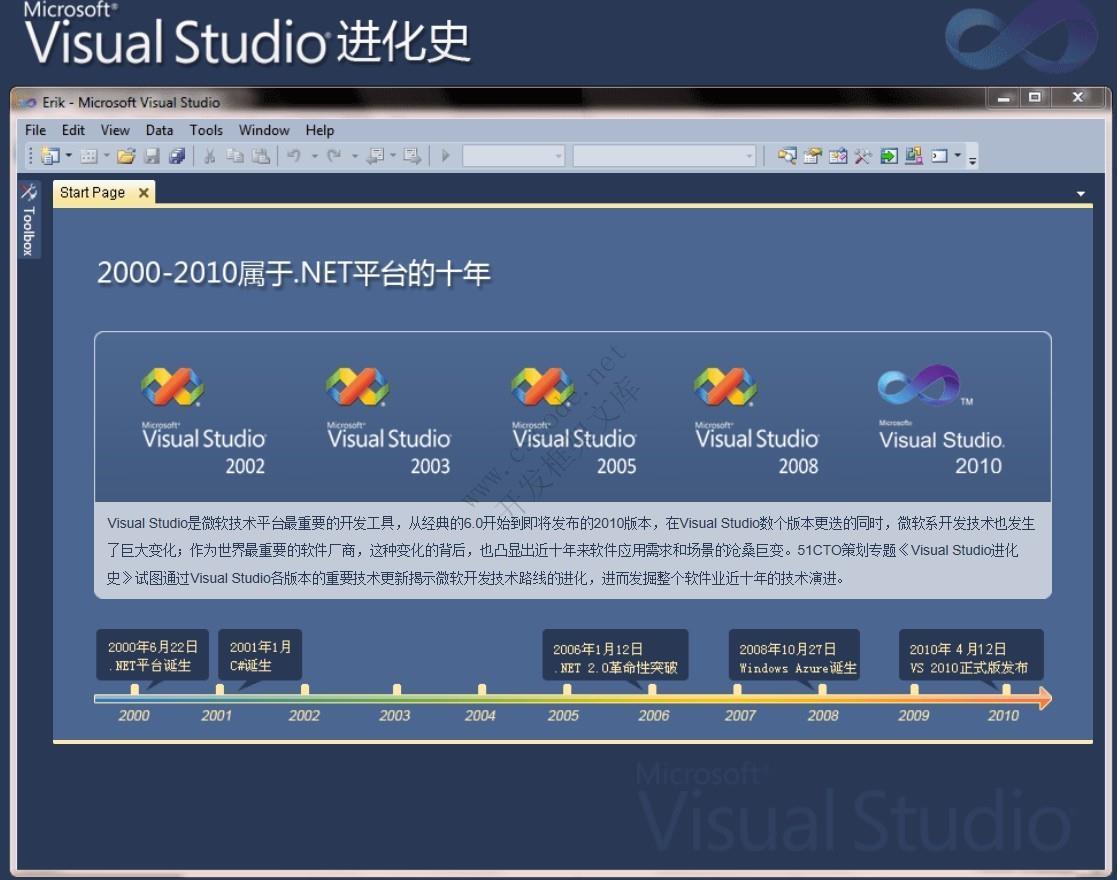Cut selection using the scissors icon

(x=210, y=156)
